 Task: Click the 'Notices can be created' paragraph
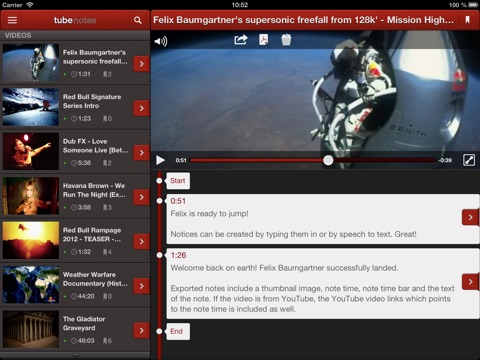click(293, 234)
